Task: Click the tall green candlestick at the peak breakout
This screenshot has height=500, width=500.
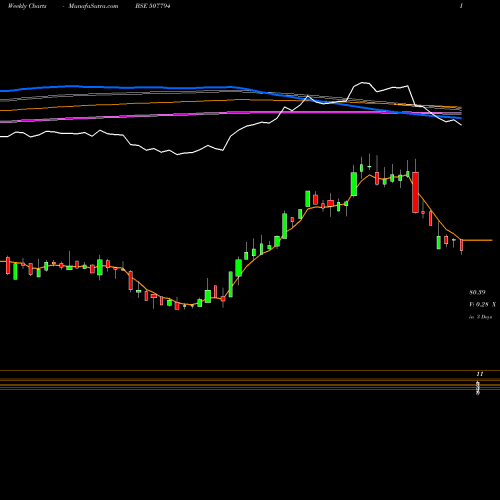Action: pyautogui.click(x=354, y=184)
